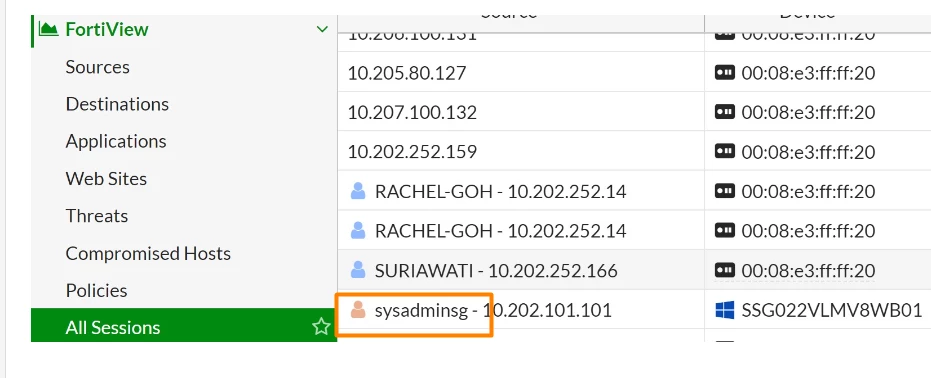Screen dimensions: 931x378
Task: Open the Web Sites page
Action: [x=106, y=179]
